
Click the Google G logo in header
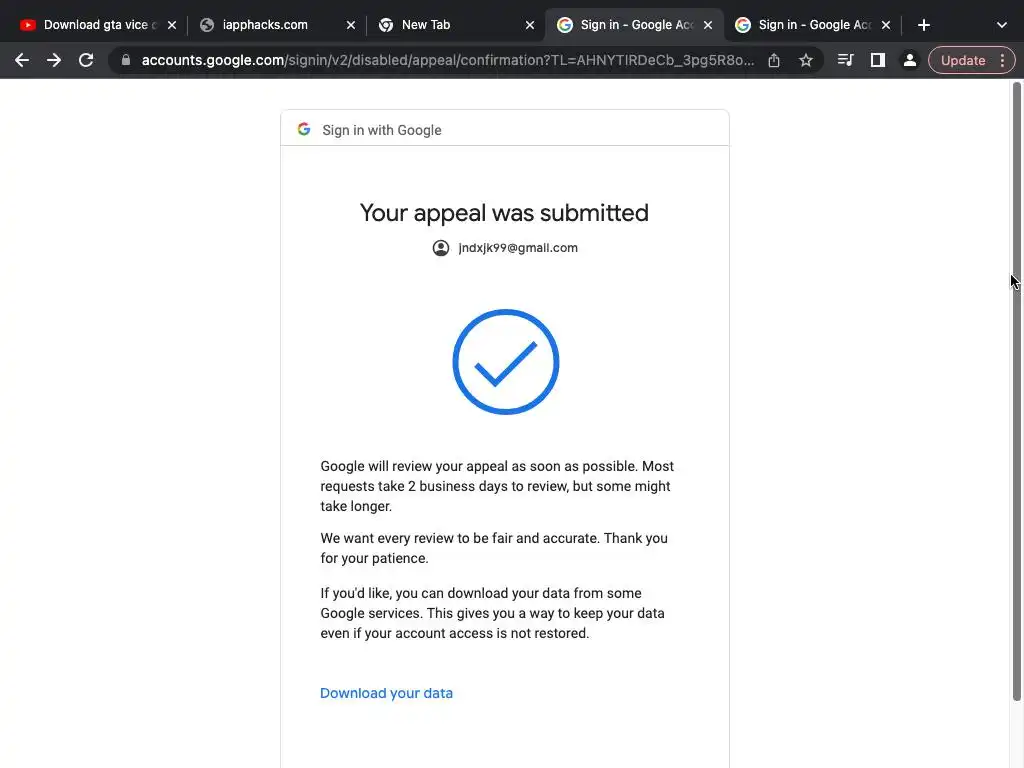coord(304,129)
